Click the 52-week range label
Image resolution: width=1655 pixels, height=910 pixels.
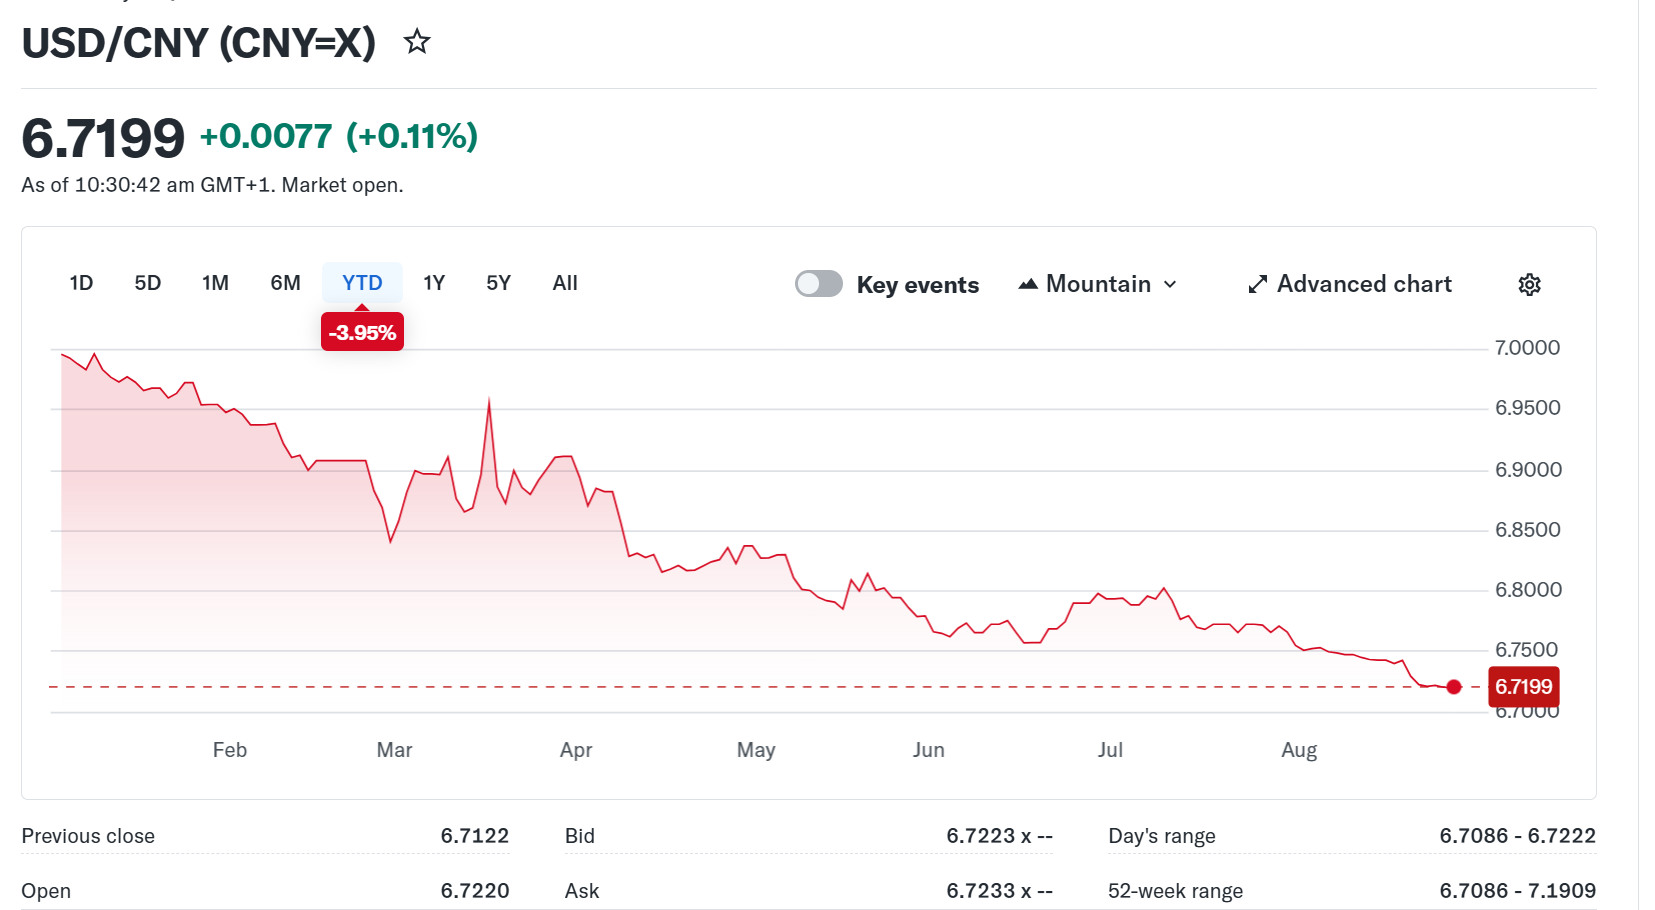(1175, 891)
